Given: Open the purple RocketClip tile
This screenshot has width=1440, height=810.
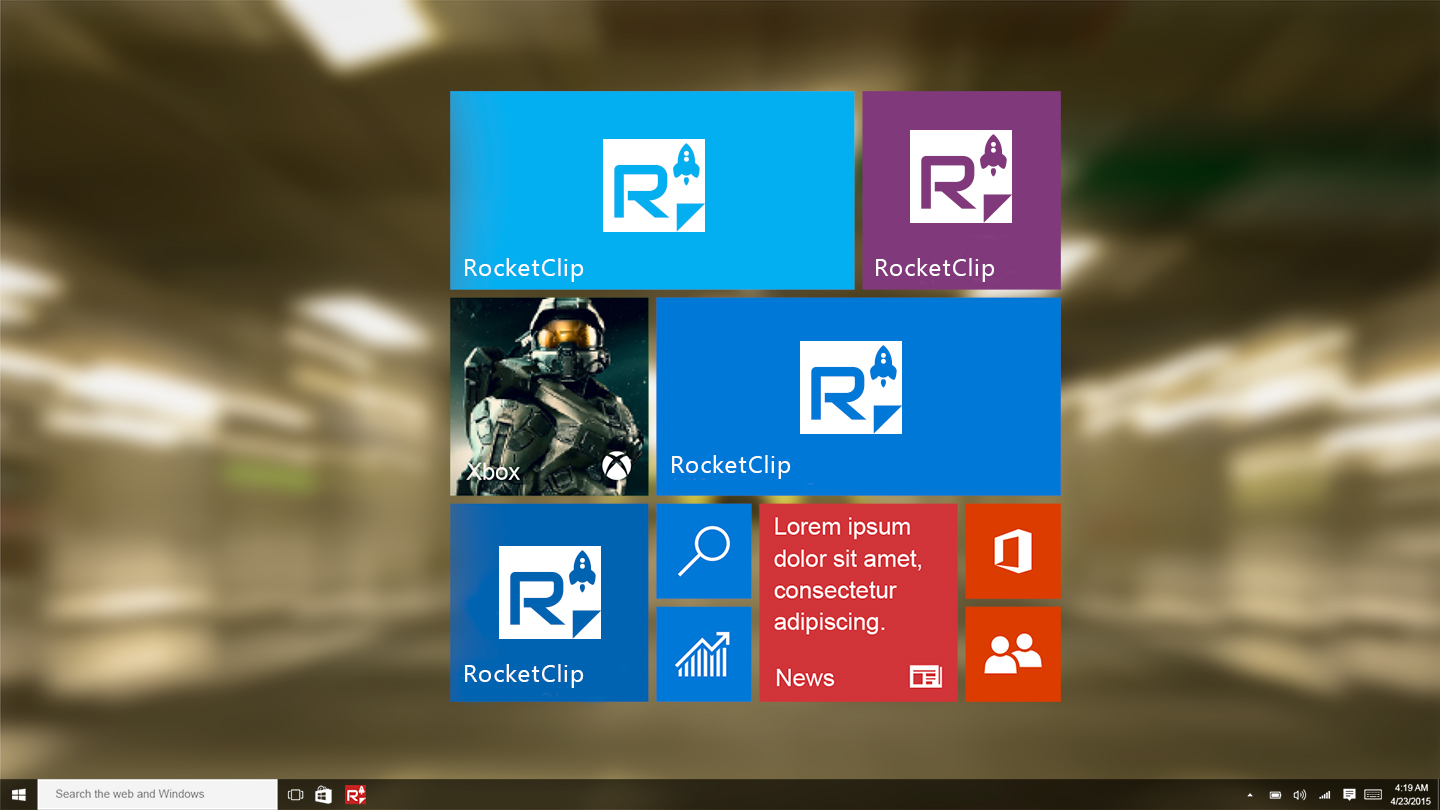Looking at the screenshot, I should pos(961,190).
